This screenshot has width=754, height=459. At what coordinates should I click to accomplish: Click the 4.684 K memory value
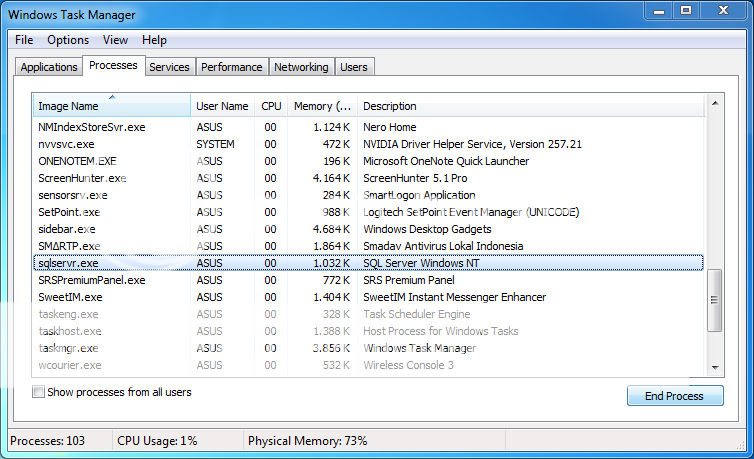[x=331, y=229]
